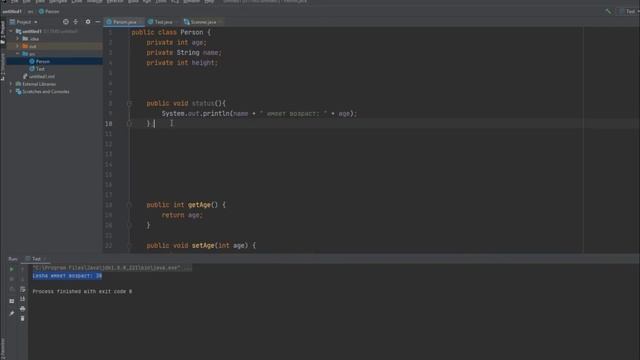Click the 'private int height;' code line
The image size is (640, 360).
click(182, 63)
